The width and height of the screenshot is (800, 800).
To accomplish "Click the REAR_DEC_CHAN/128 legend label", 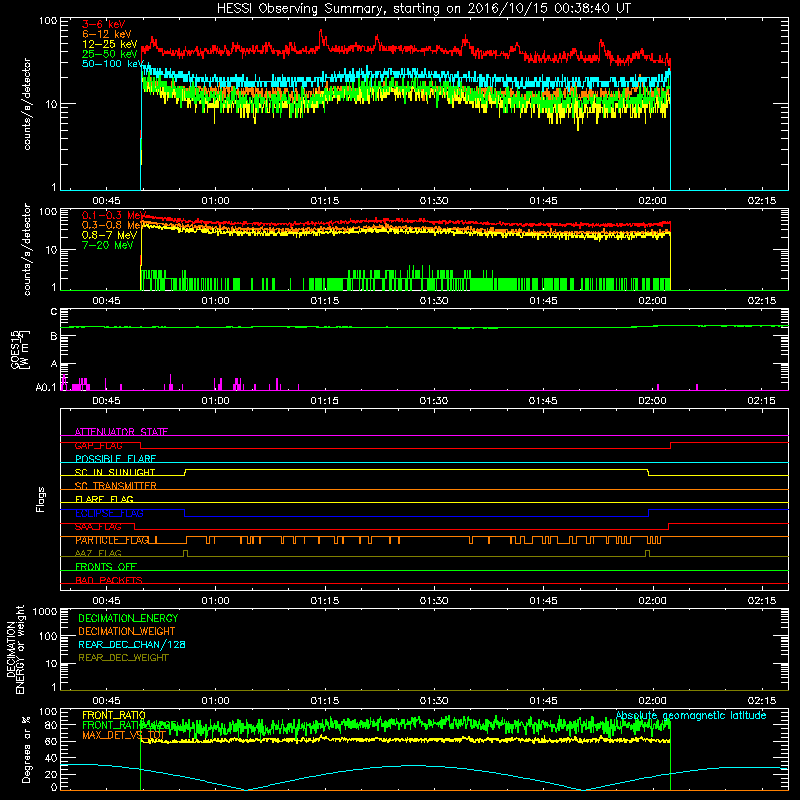I will (x=132, y=644).
